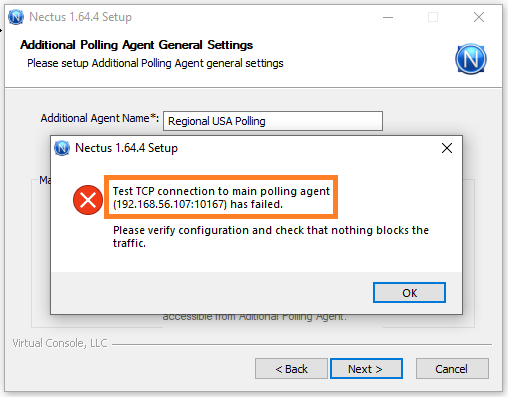Click the main window title 'Nectus 1.64.4 Setup'

pos(80,17)
